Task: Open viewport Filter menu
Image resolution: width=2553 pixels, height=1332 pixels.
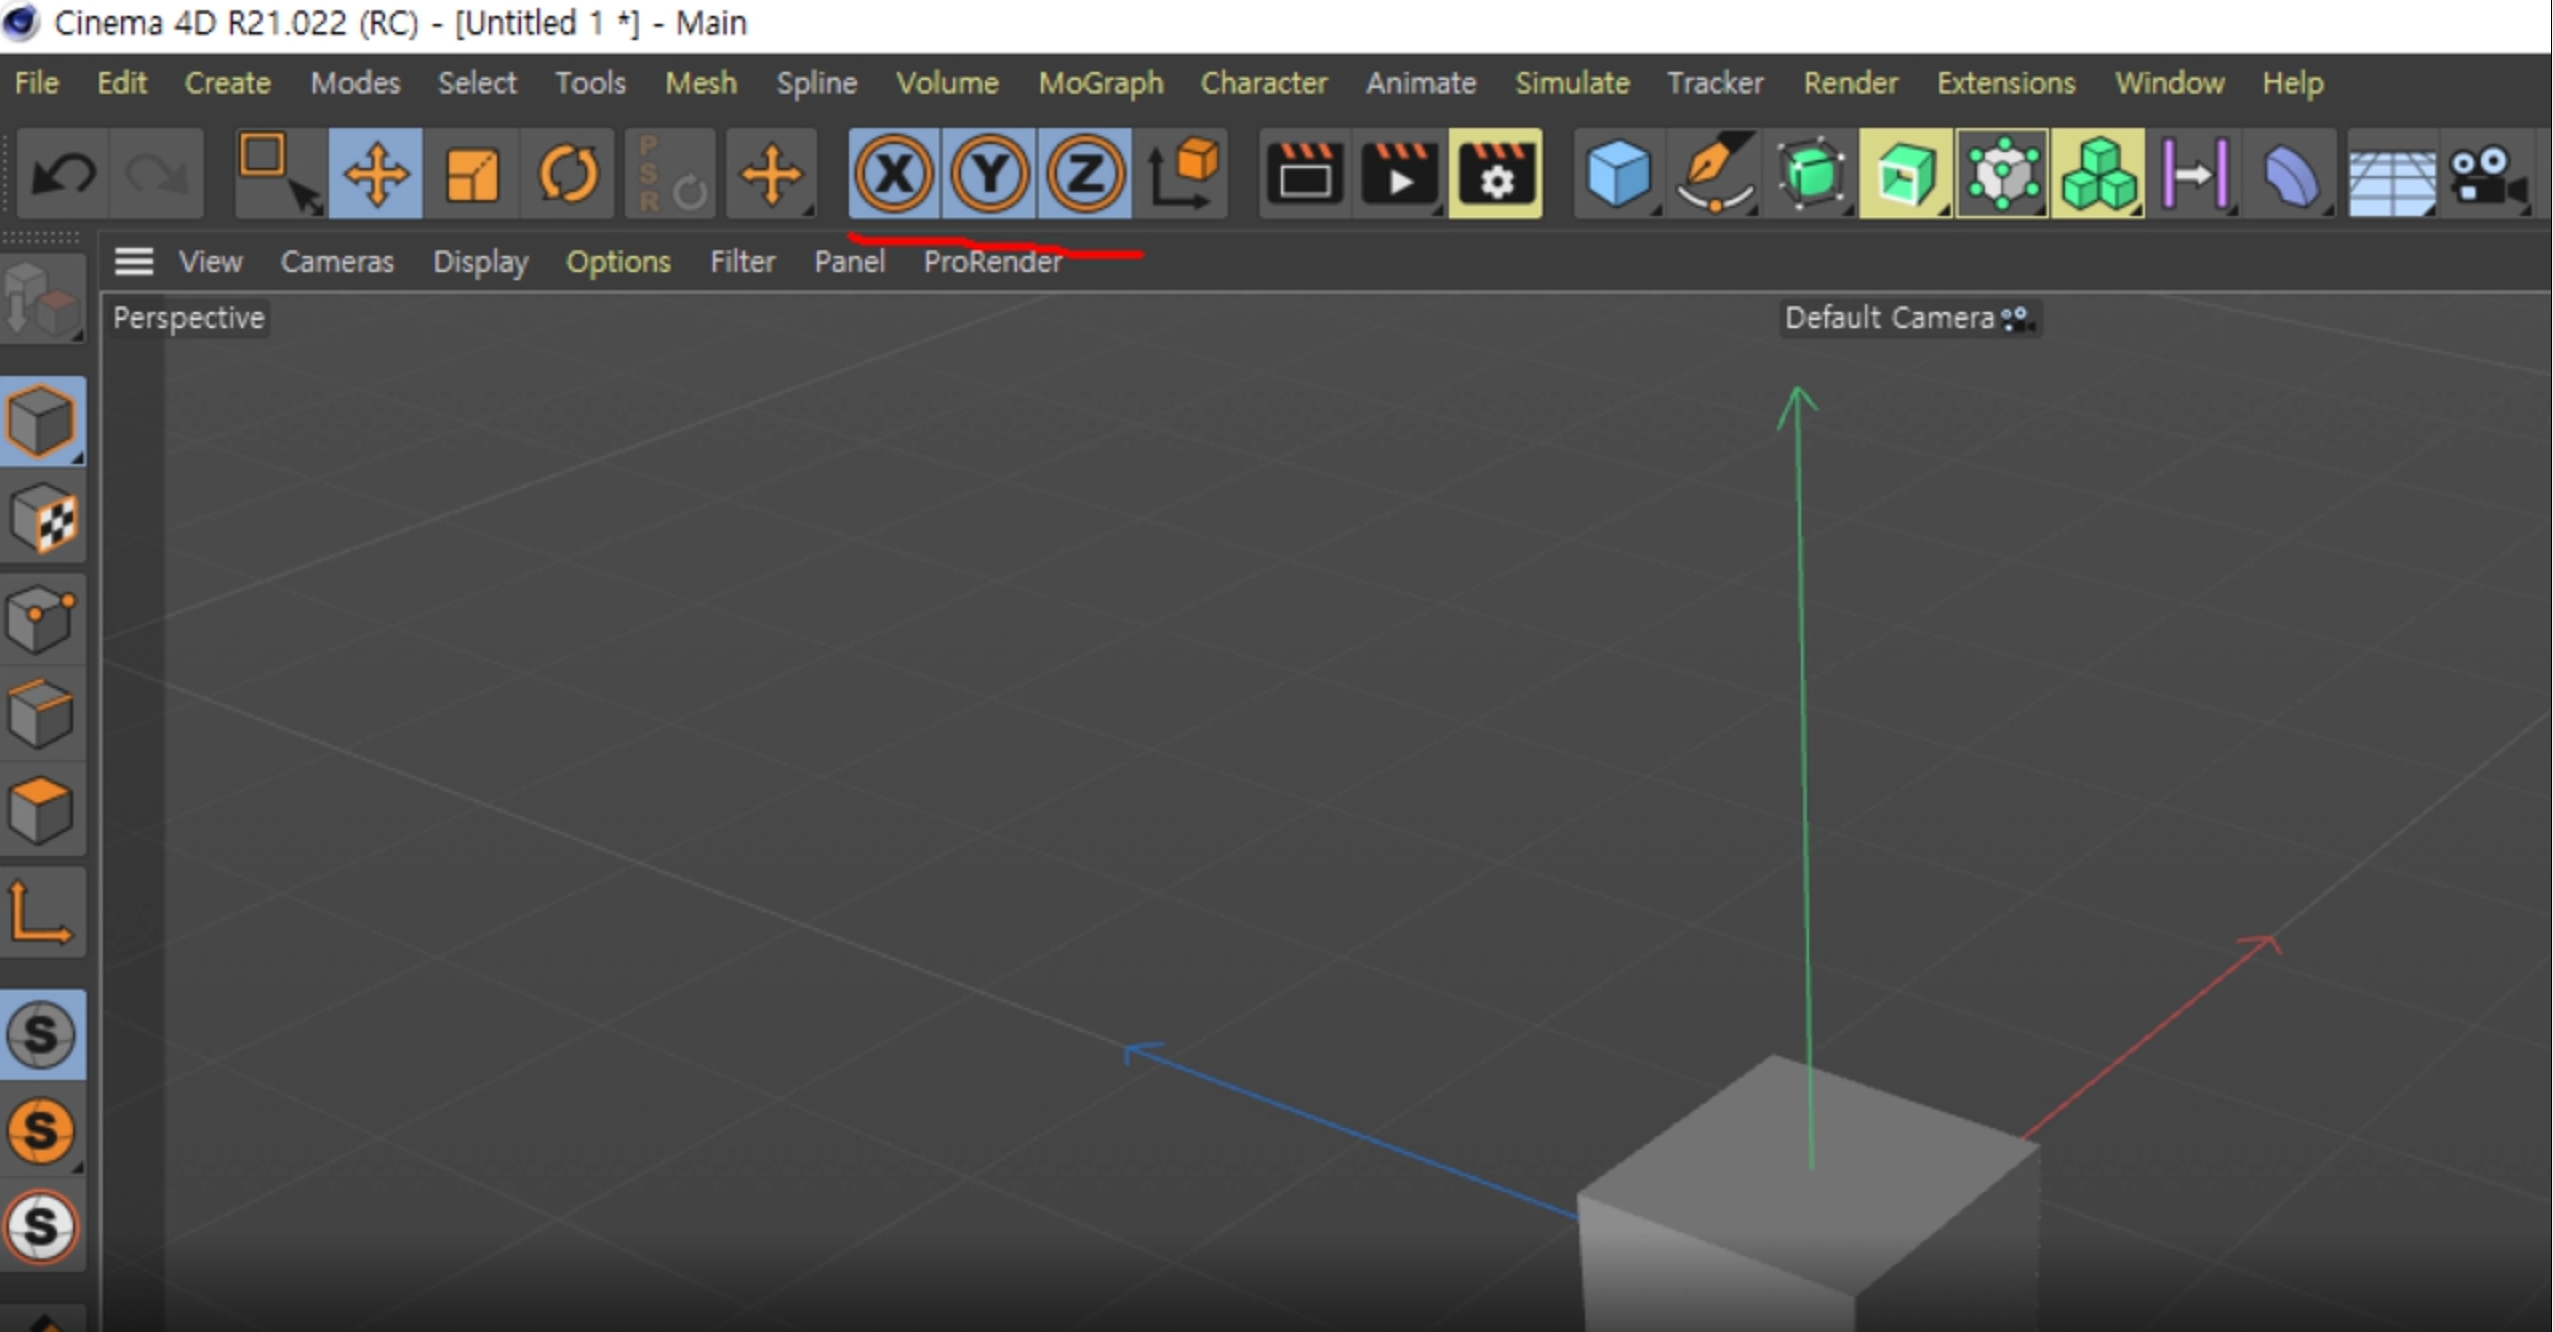Action: 742,262
